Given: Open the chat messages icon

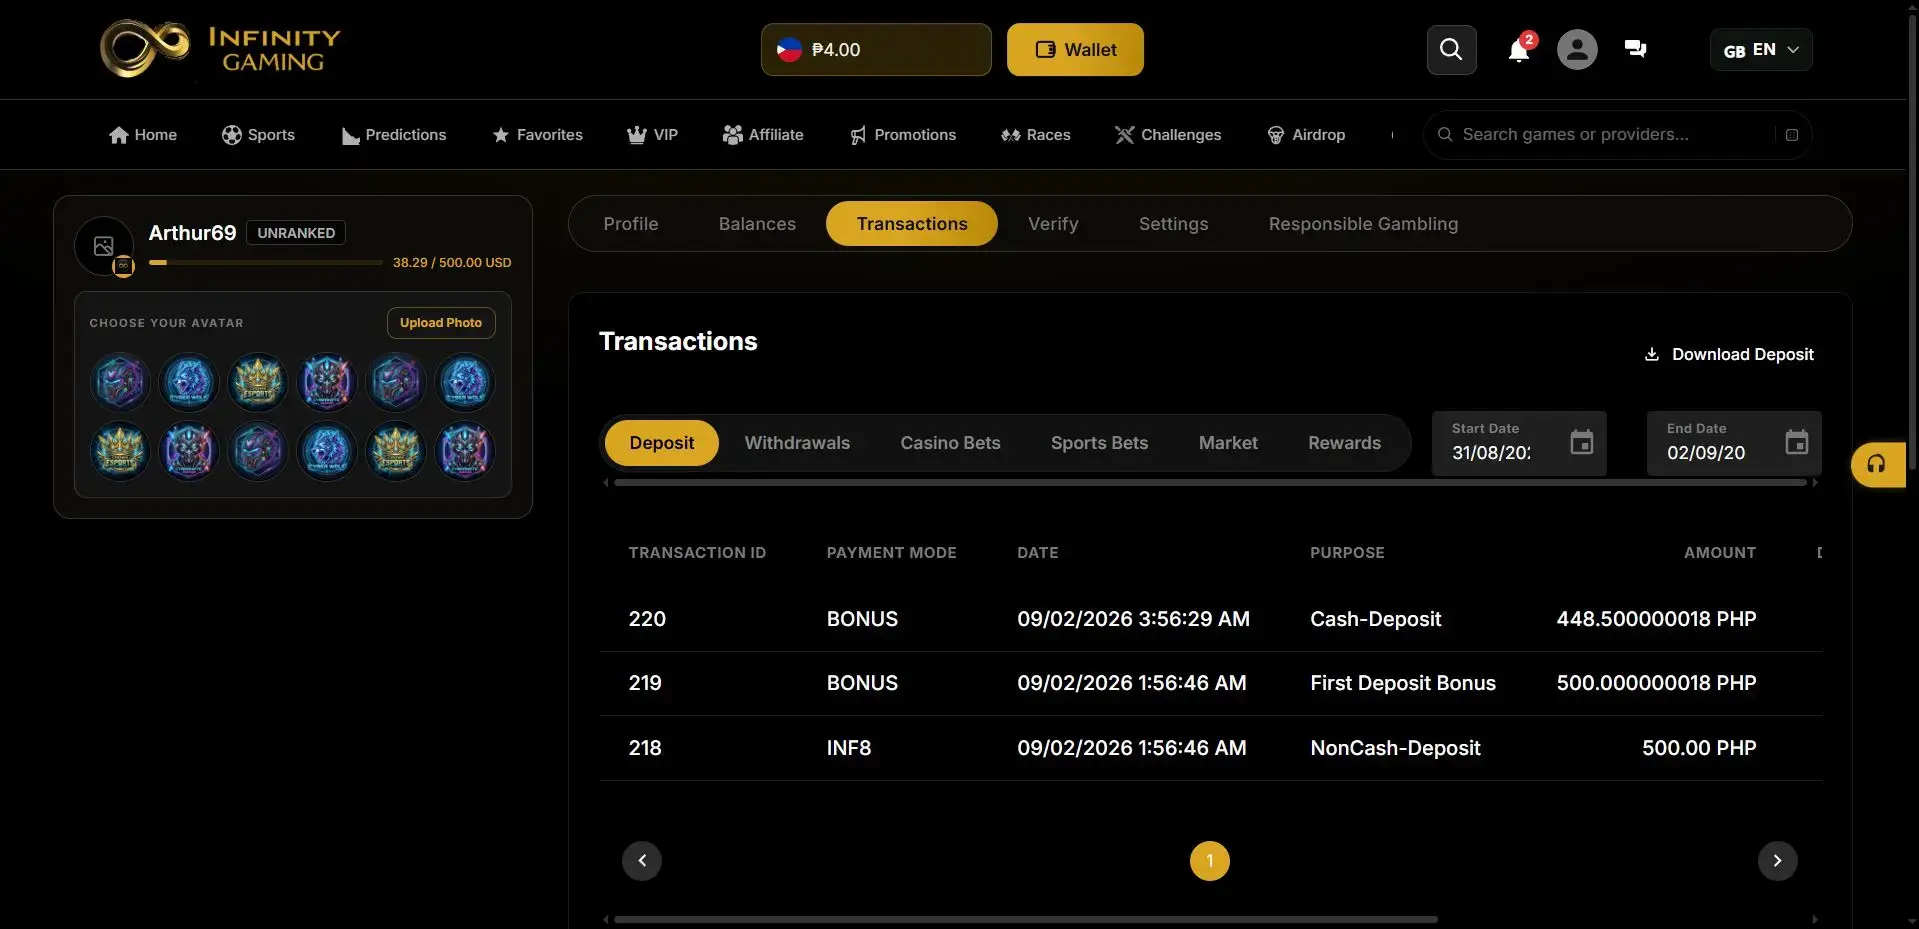Looking at the screenshot, I should [1636, 49].
